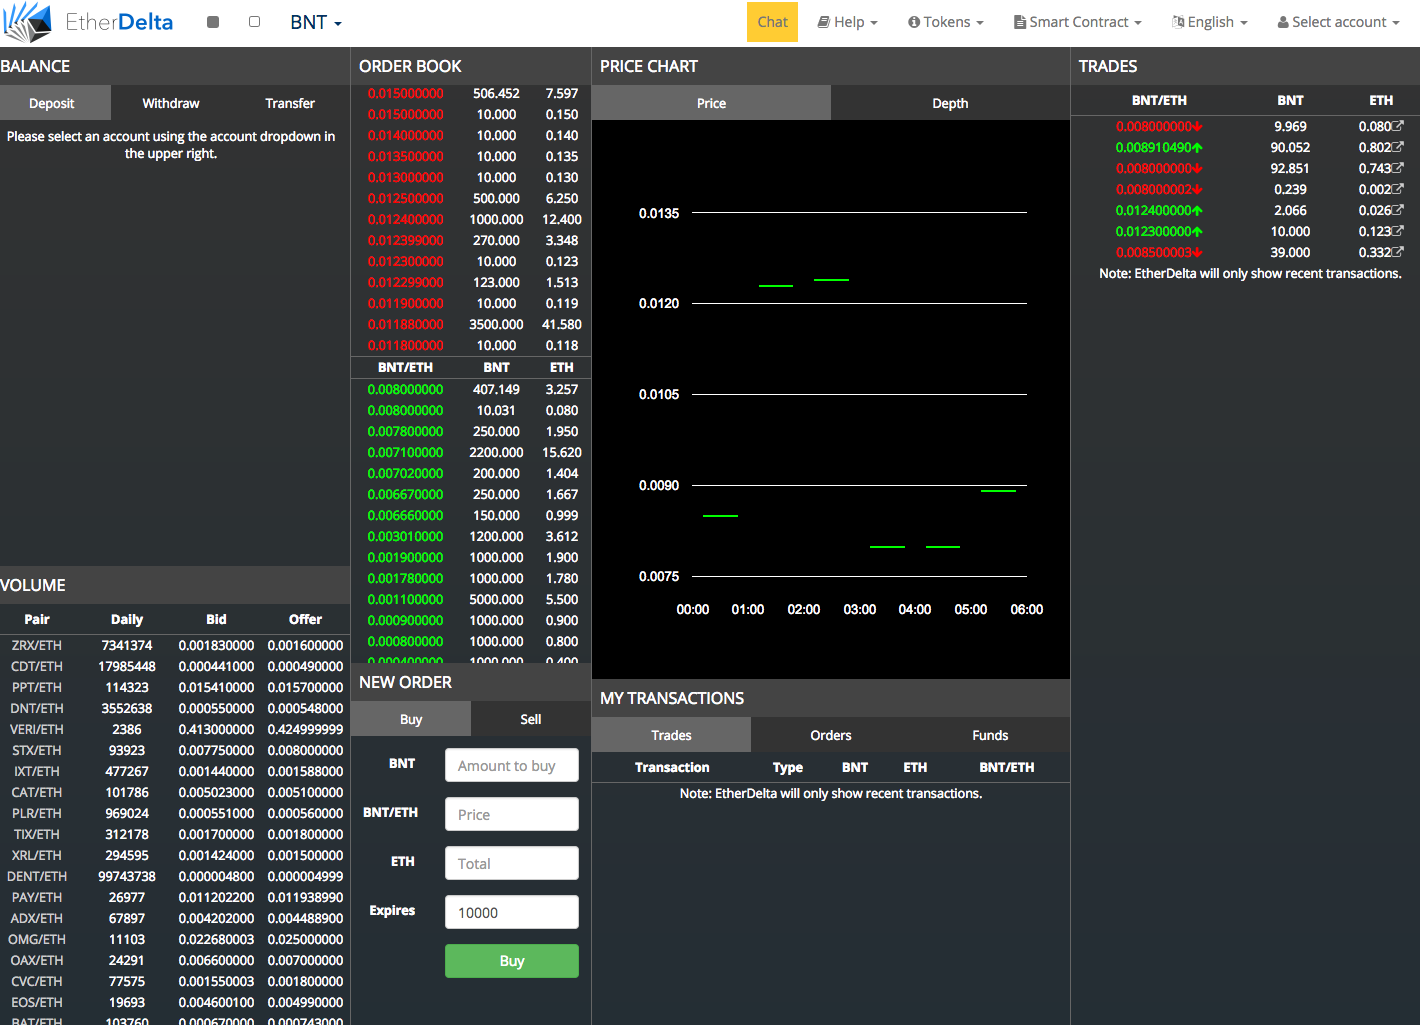Viewport: 1420px width, 1025px height.
Task: Open transaction link for 2.066 BNT trade
Action: click(1398, 210)
